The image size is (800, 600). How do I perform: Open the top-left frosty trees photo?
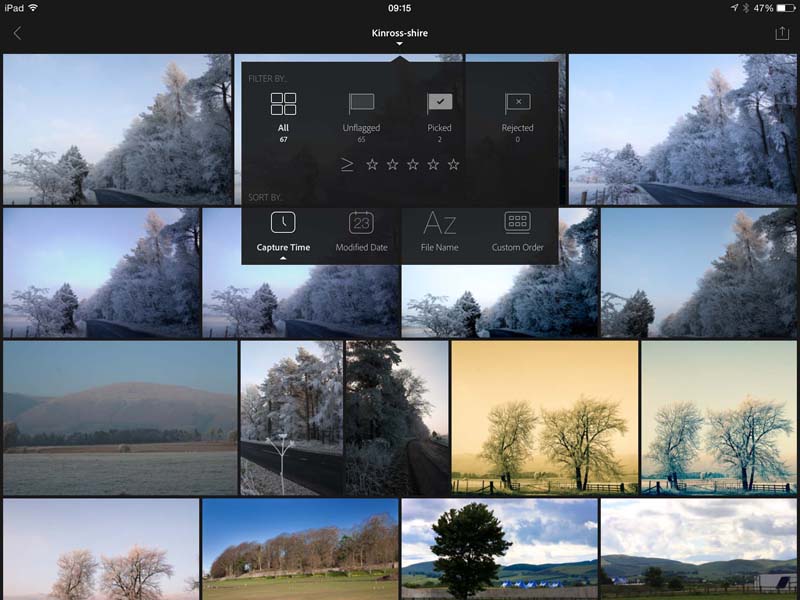coord(117,129)
